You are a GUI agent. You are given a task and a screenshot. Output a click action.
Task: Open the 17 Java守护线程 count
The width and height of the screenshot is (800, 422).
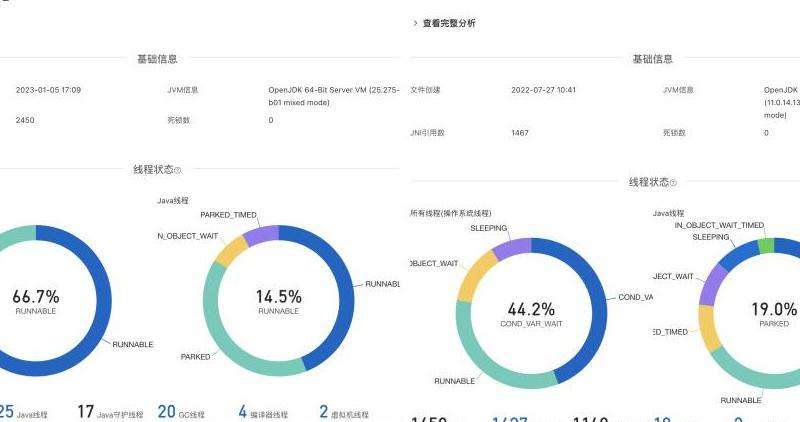coord(110,413)
